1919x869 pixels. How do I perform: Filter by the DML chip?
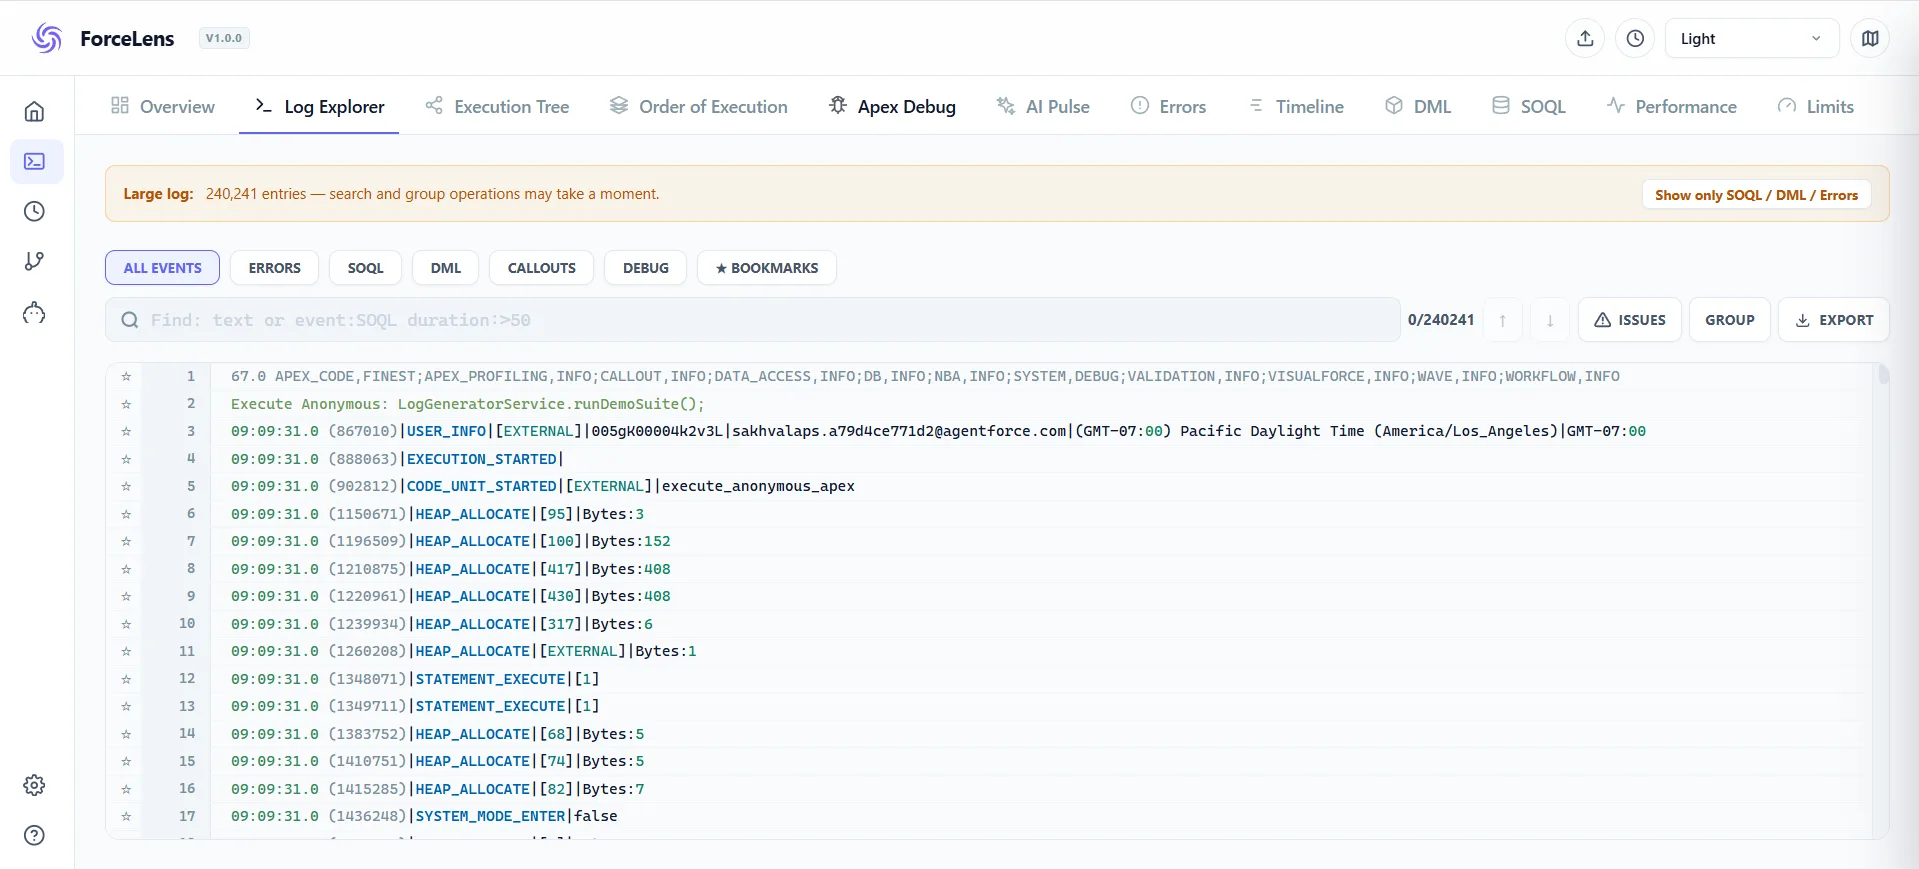click(446, 268)
